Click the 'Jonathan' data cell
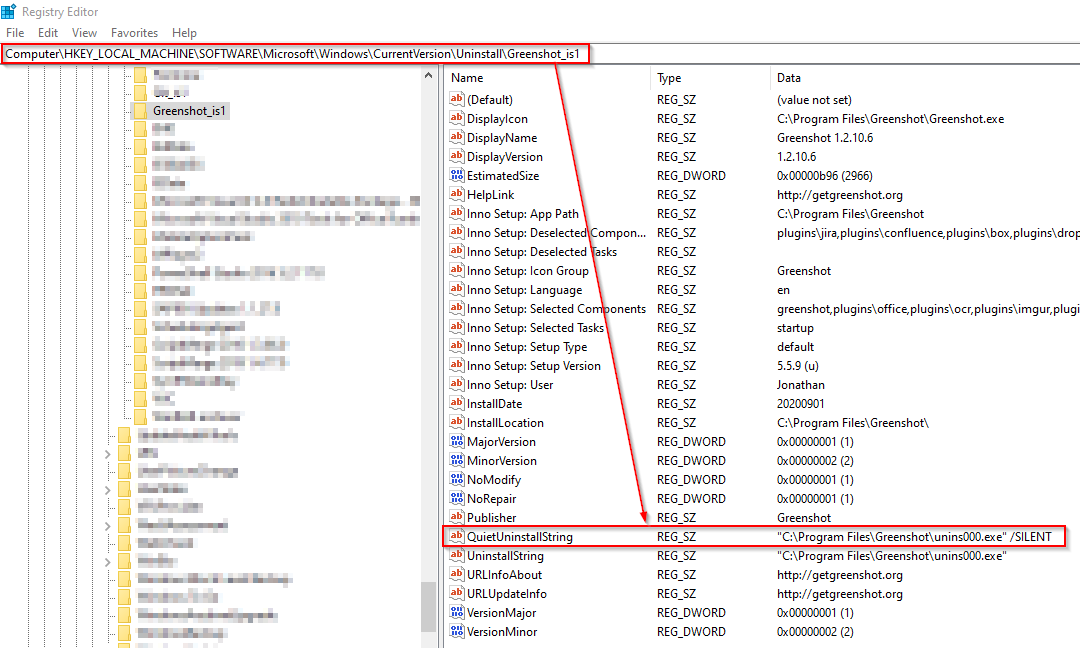The height and width of the screenshot is (648, 1080). coord(800,385)
